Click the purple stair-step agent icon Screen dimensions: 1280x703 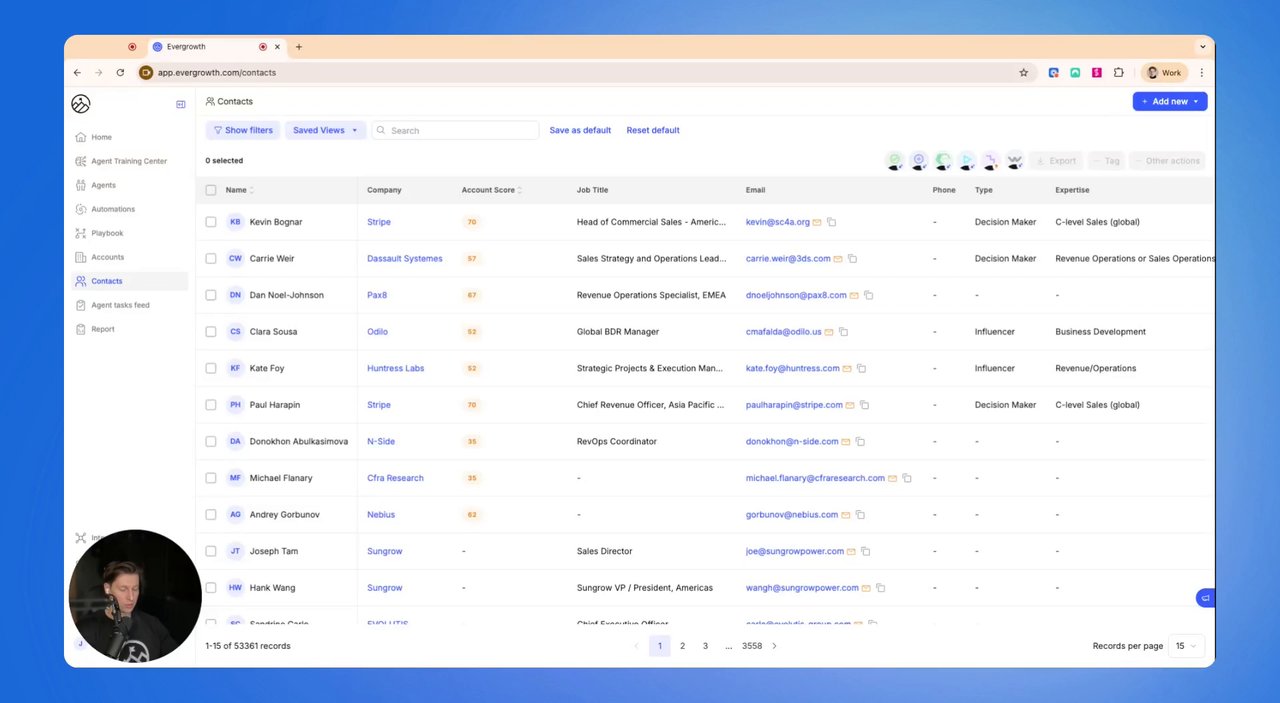point(990,160)
